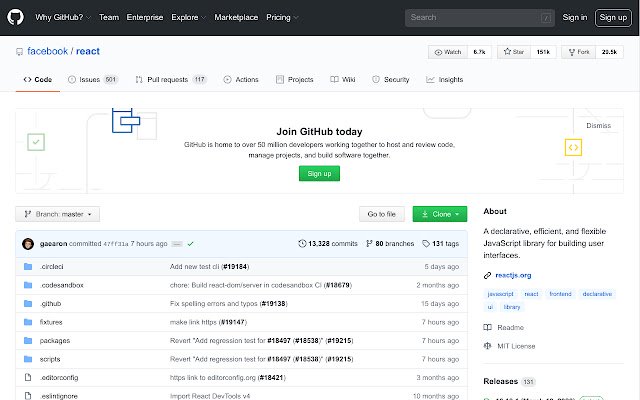This screenshot has height=400, width=640.
Task: Switch to the Security tab
Action: point(391,80)
